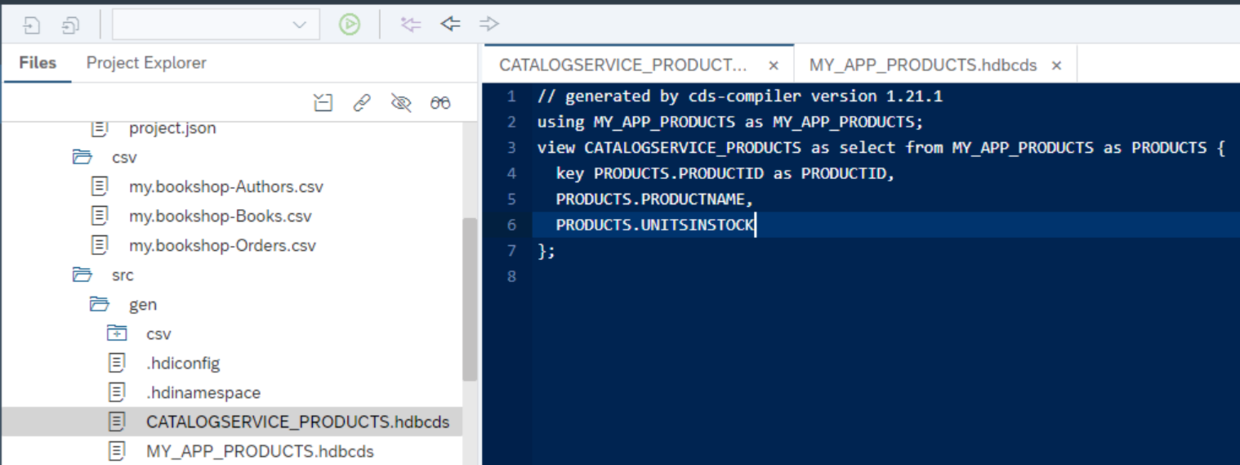This screenshot has height=465, width=1240.
Task: Click the navigate forward arrow icon
Action: tap(488, 24)
